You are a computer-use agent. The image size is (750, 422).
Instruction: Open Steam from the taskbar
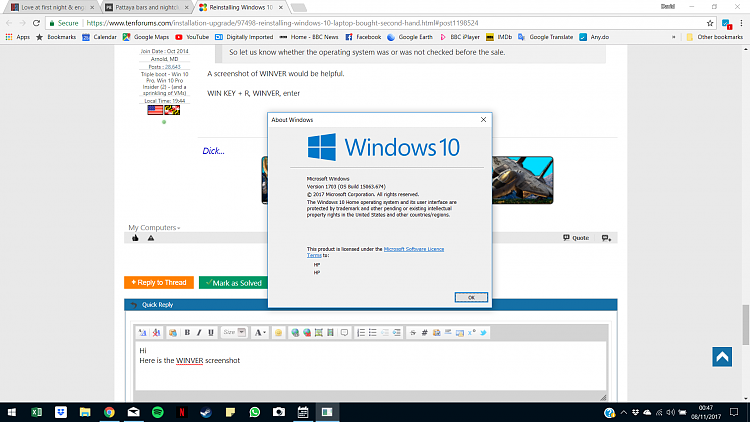[x=206, y=412]
